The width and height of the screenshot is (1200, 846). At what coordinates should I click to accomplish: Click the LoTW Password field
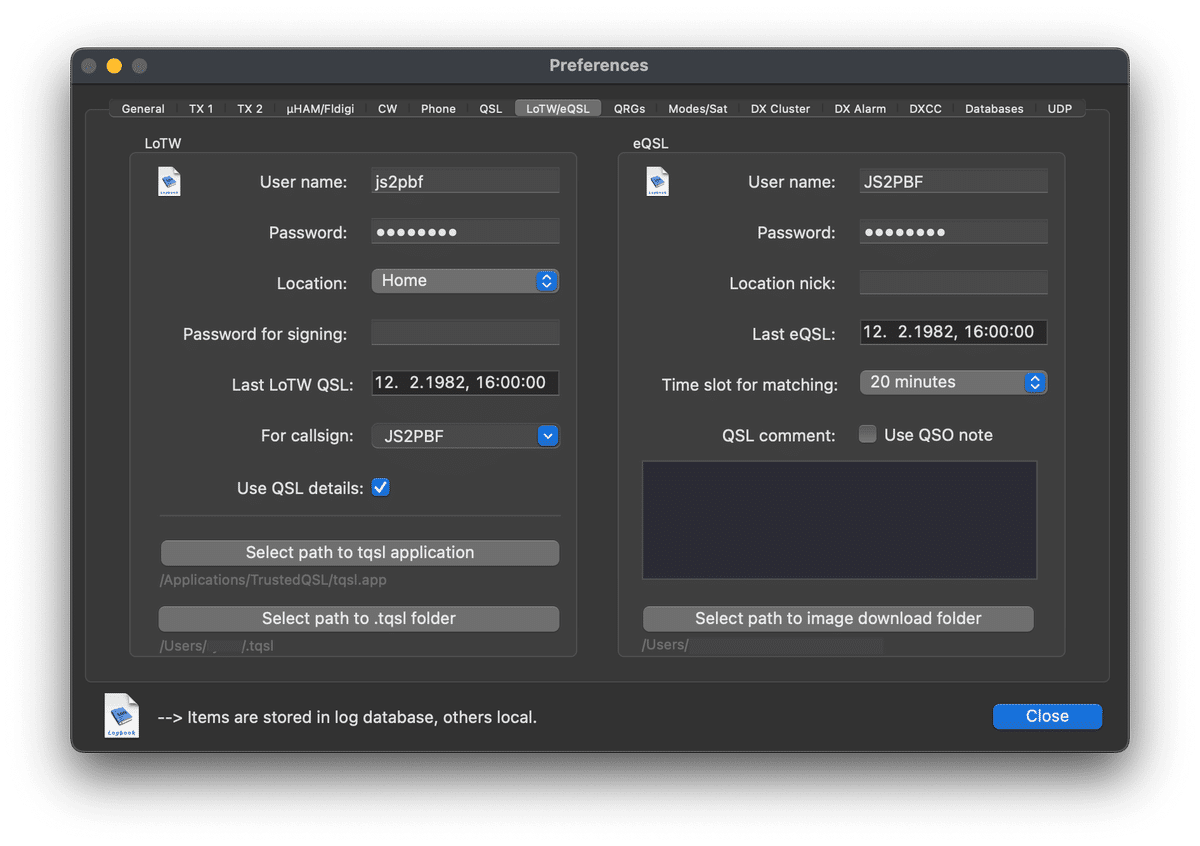[465, 232]
